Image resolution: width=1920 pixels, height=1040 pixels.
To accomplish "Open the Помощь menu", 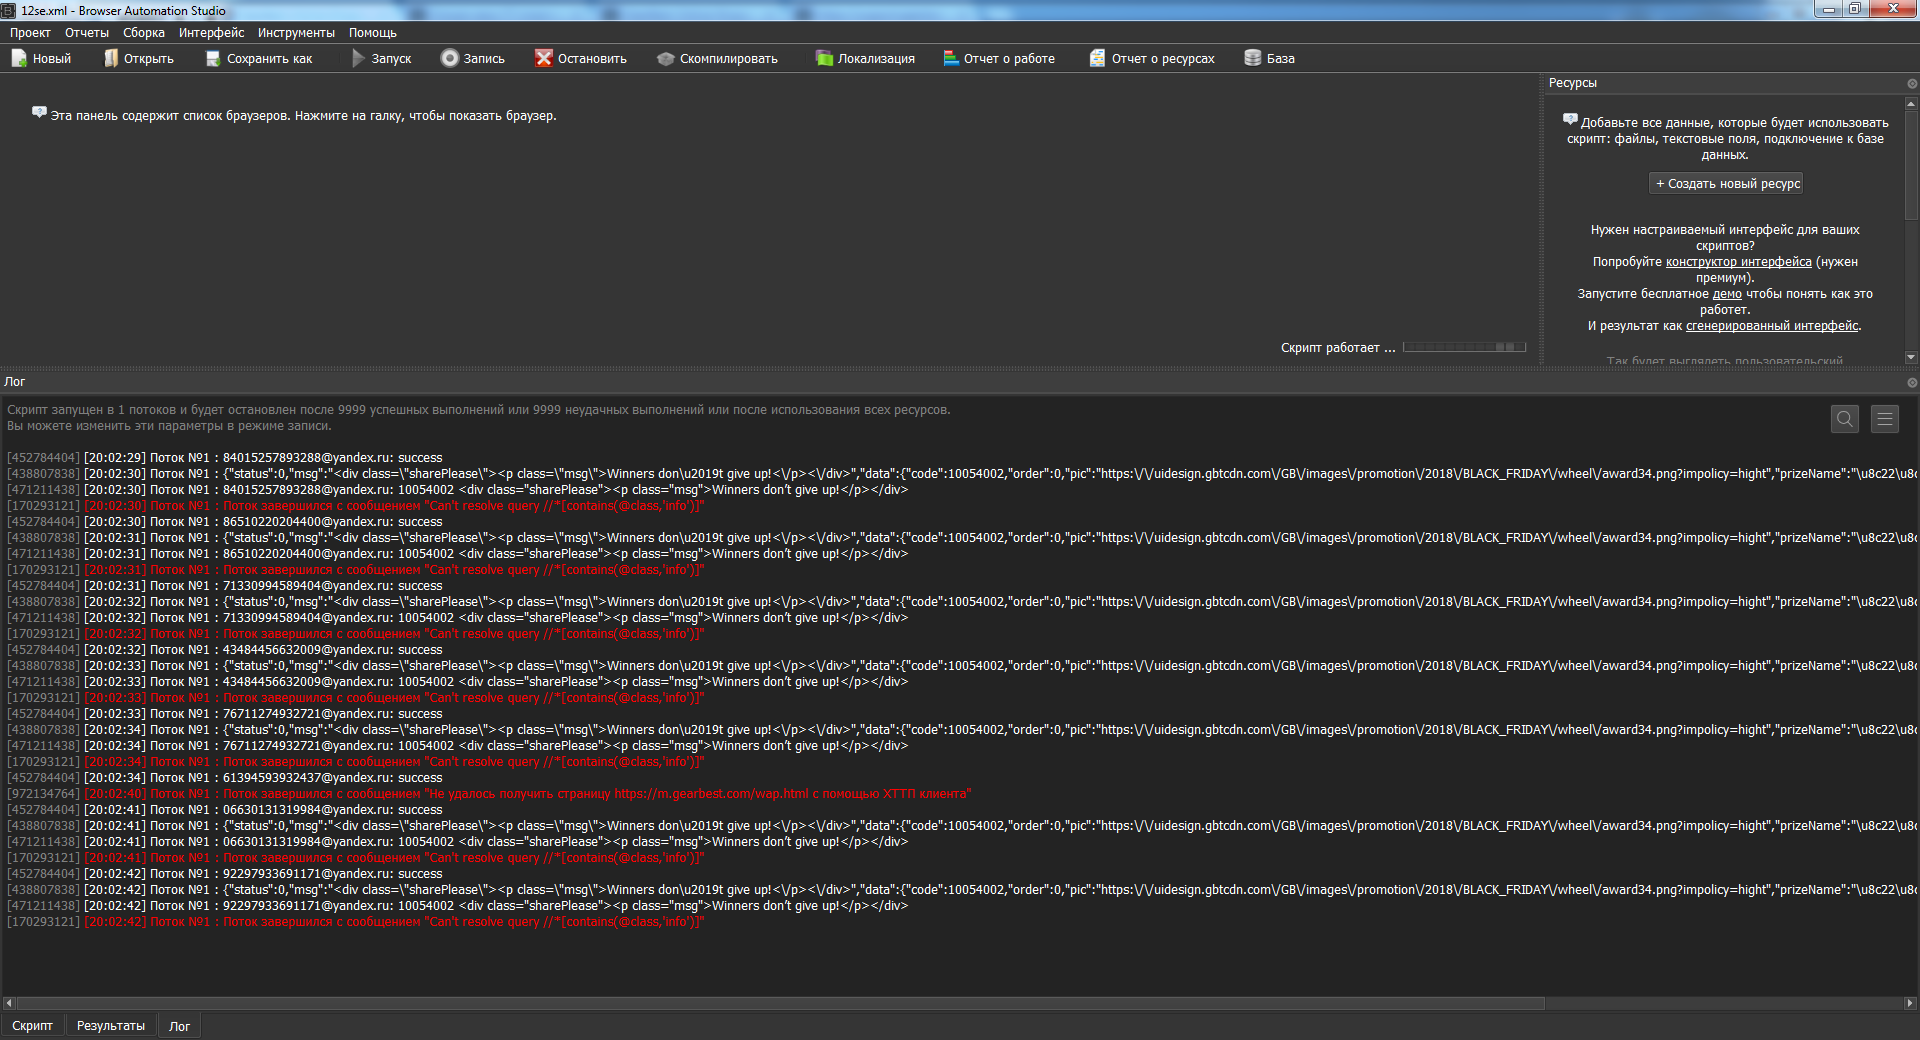I will click(373, 33).
